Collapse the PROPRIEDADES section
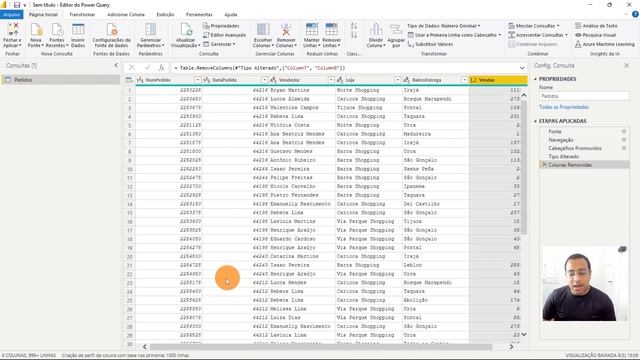Viewport: 640px width, 360px height. click(x=536, y=79)
